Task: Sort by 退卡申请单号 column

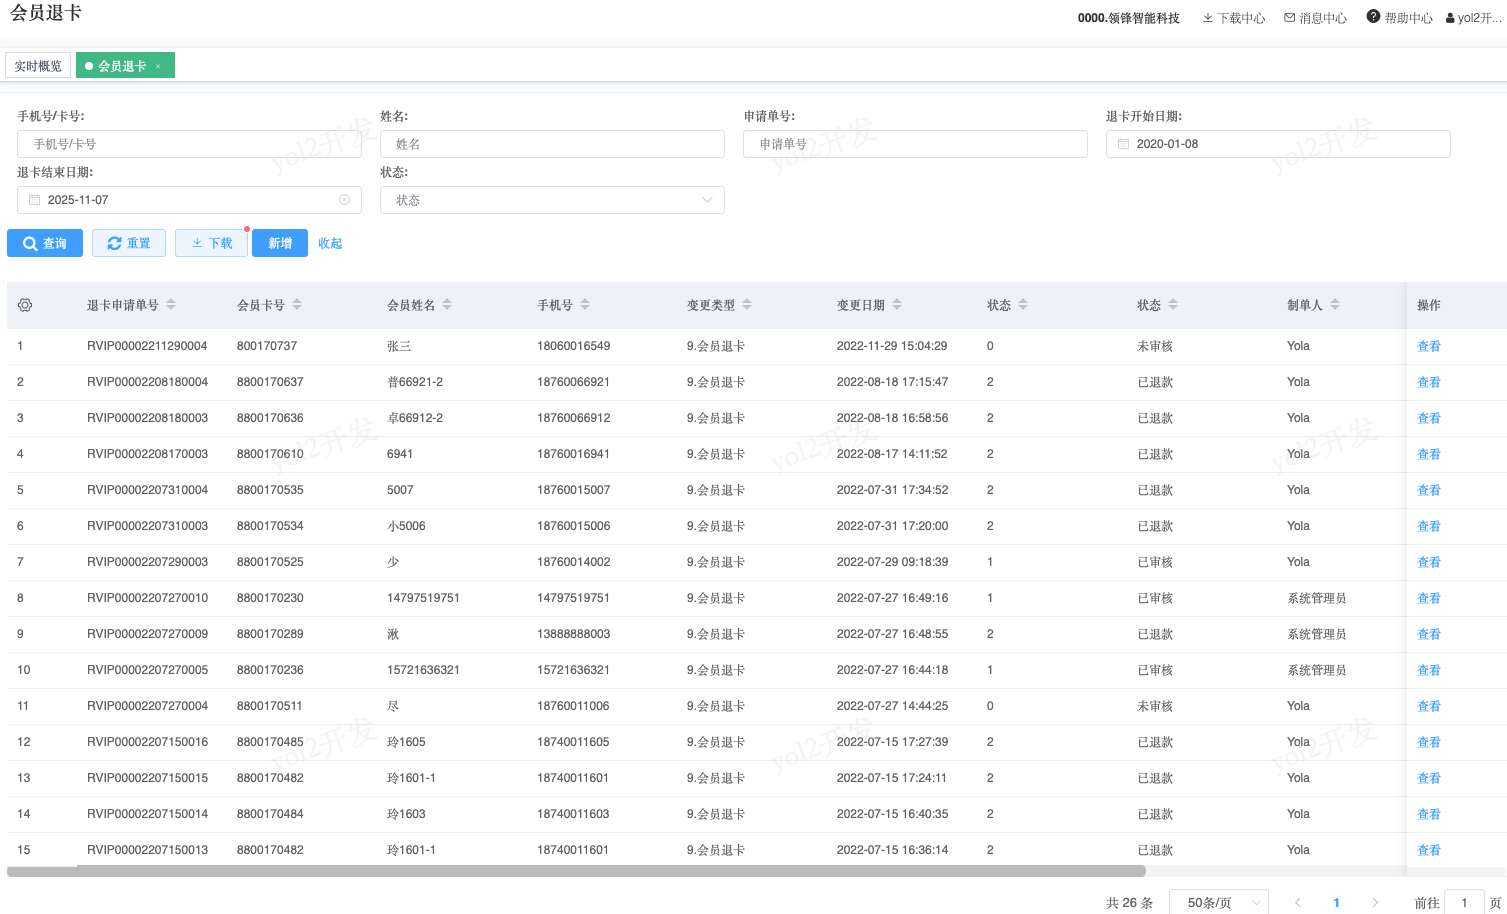Action: (171, 305)
